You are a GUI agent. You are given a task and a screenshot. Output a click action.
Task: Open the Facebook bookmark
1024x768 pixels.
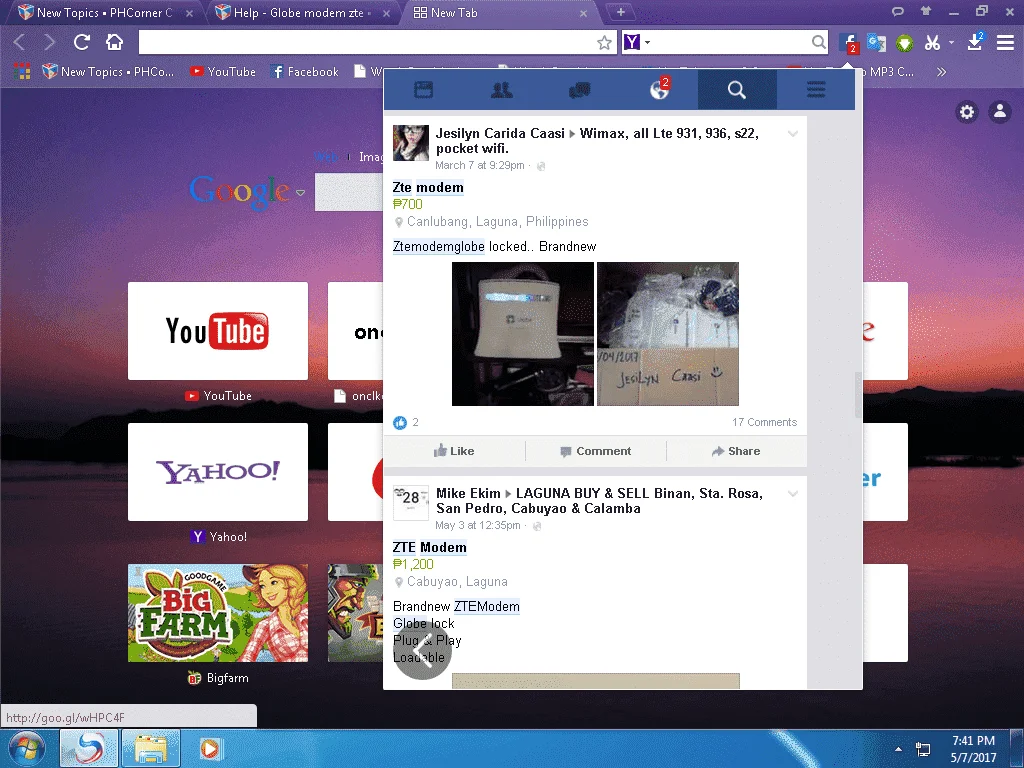[x=304, y=72]
